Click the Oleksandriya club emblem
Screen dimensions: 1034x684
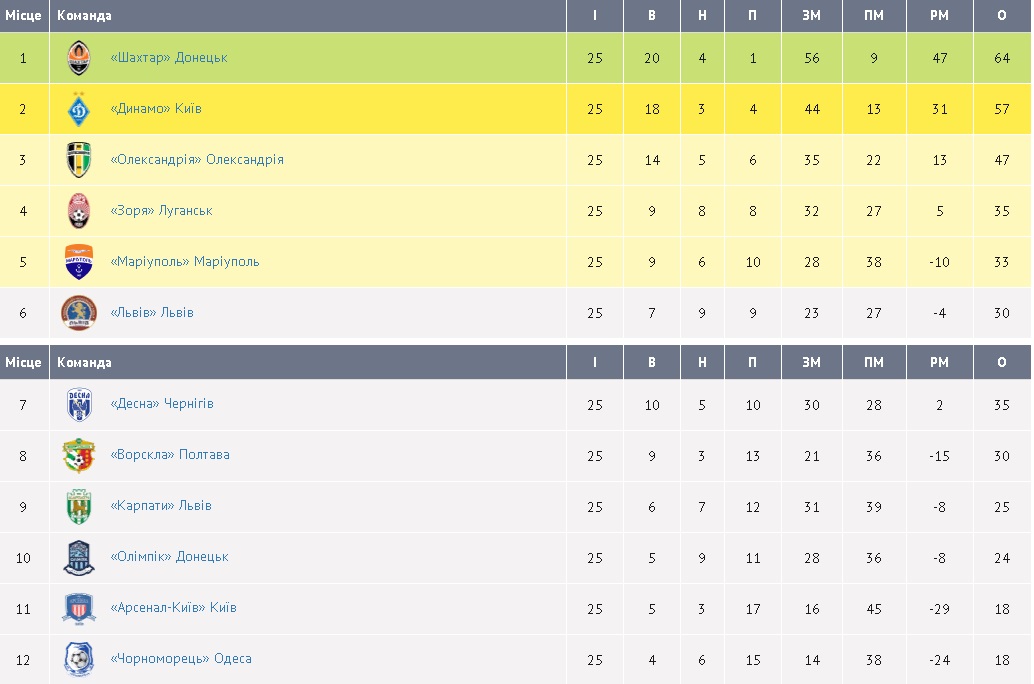coord(79,160)
